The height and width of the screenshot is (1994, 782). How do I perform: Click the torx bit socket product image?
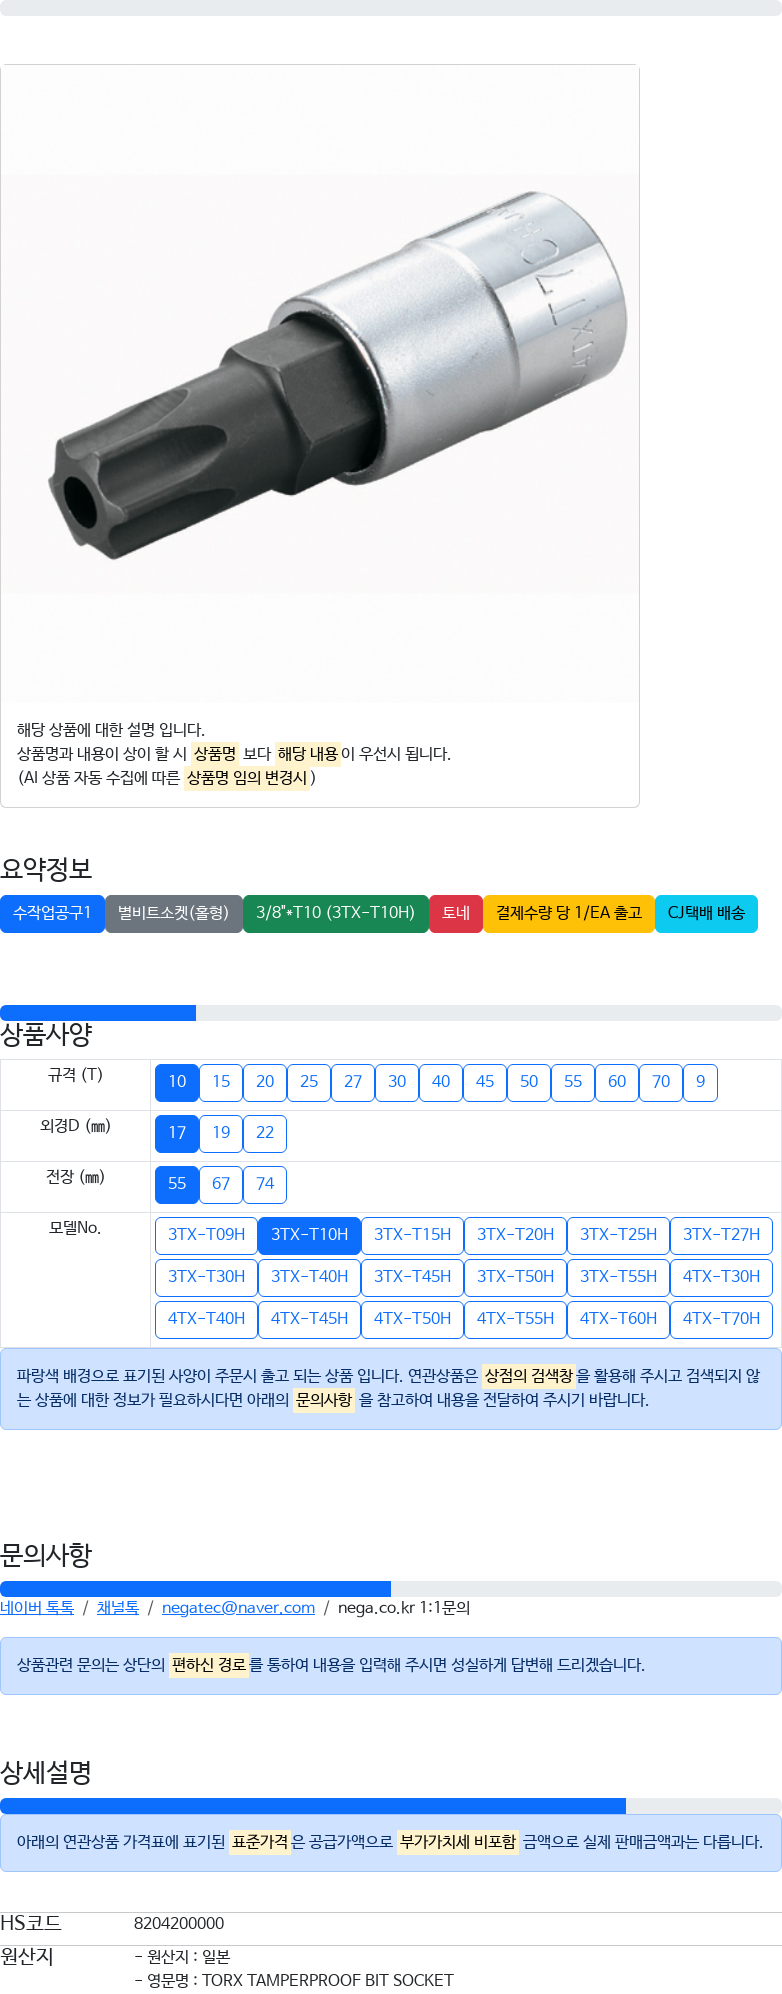(320, 385)
